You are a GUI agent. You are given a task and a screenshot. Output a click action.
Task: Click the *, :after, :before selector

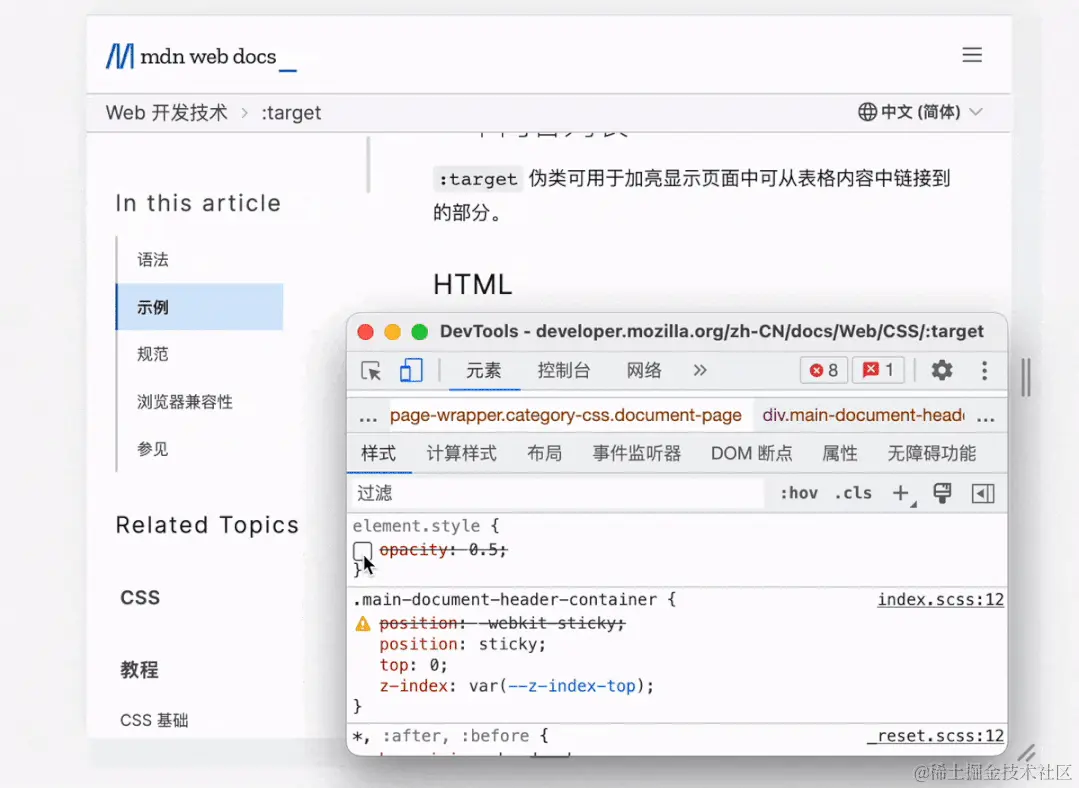click(x=441, y=736)
